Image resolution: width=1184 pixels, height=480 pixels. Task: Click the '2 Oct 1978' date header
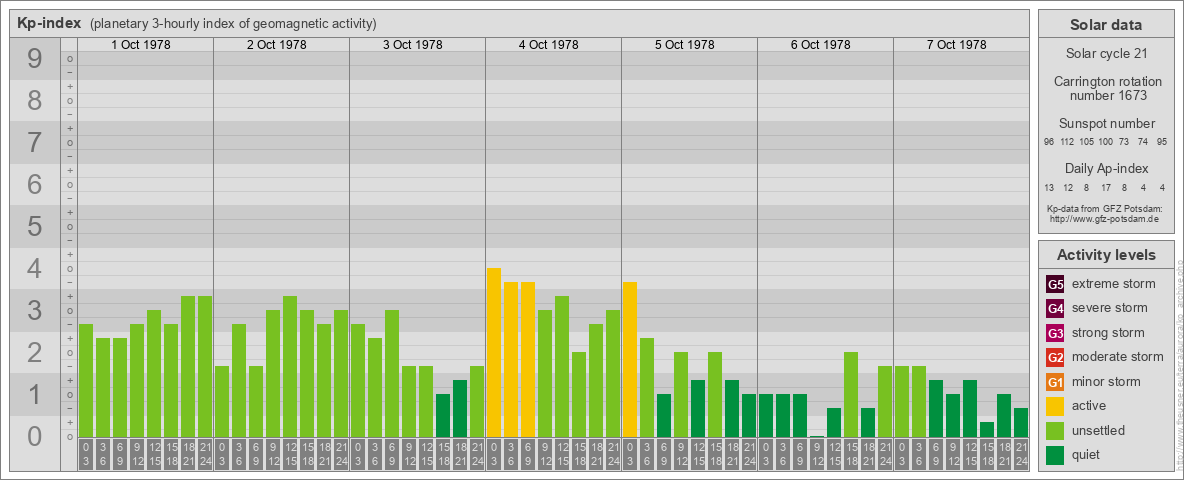pyautogui.click(x=276, y=45)
